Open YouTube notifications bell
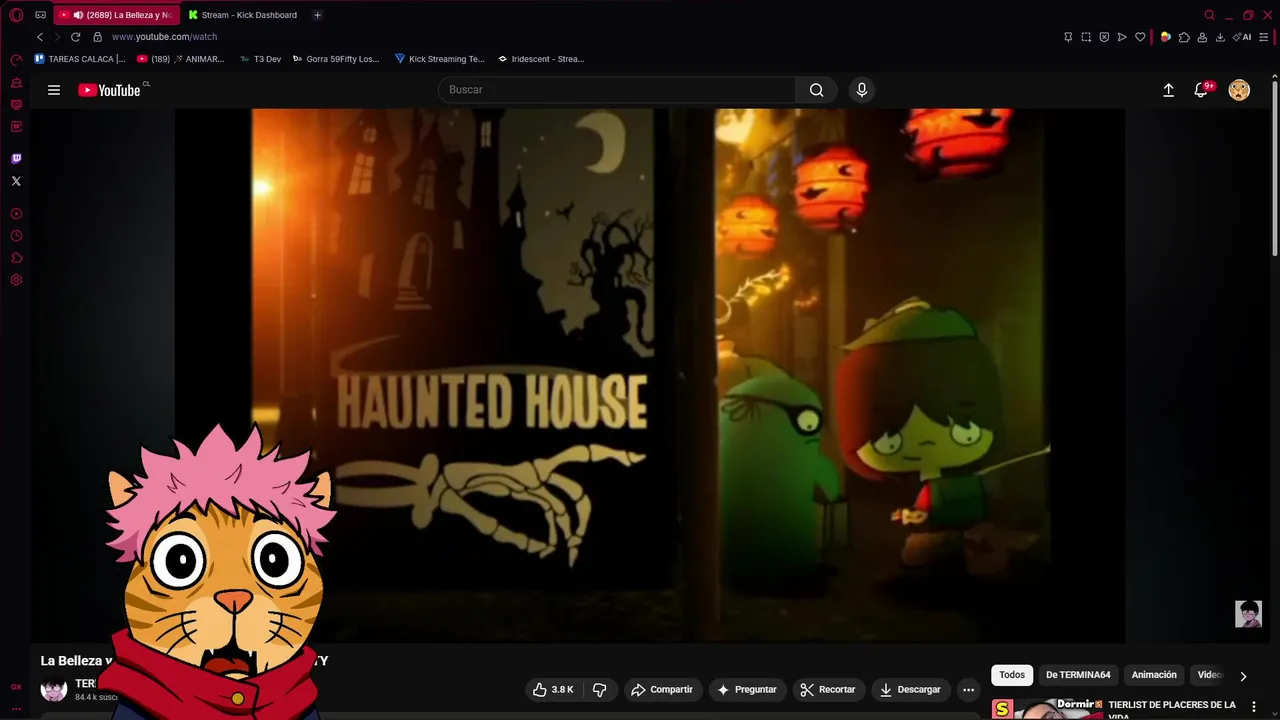This screenshot has width=1280, height=720. pos(1202,90)
